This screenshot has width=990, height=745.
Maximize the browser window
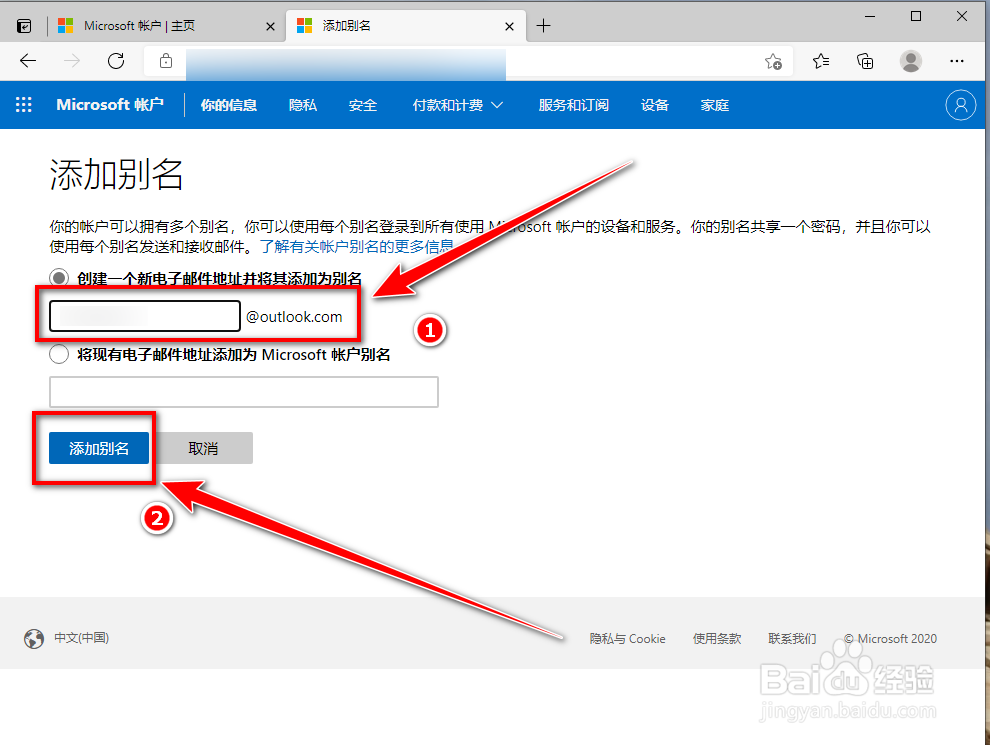click(x=916, y=16)
